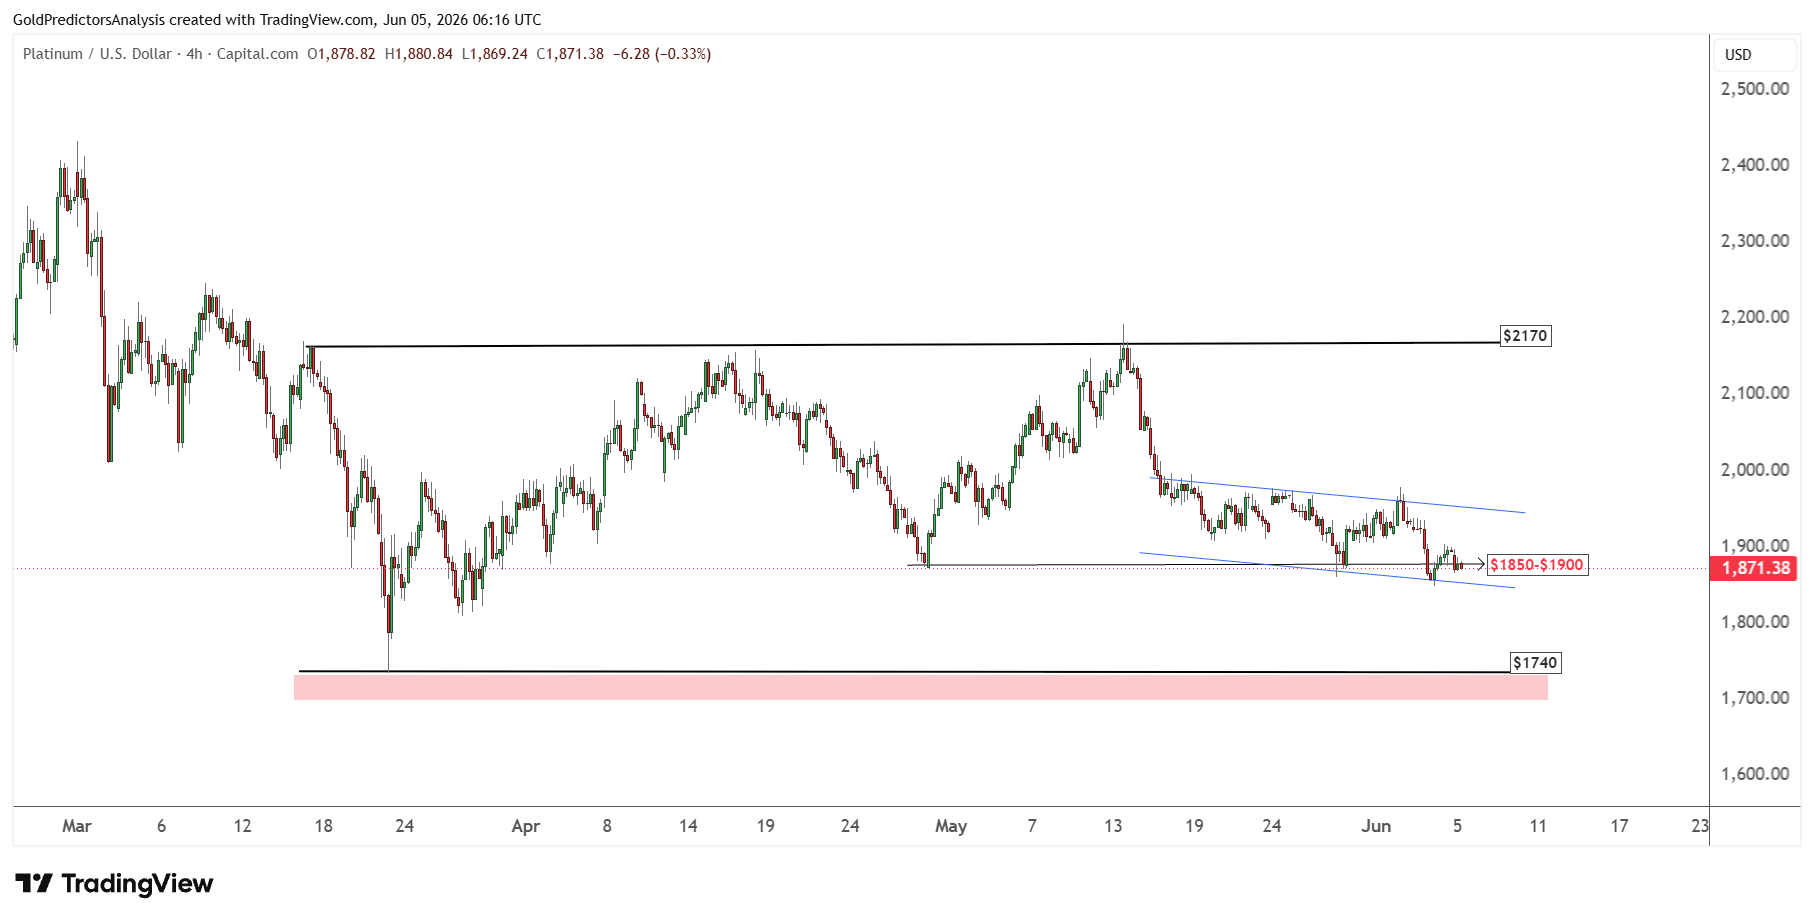1814x921 pixels.
Task: Click the current price tag 1,871.38
Action: coord(1754,568)
